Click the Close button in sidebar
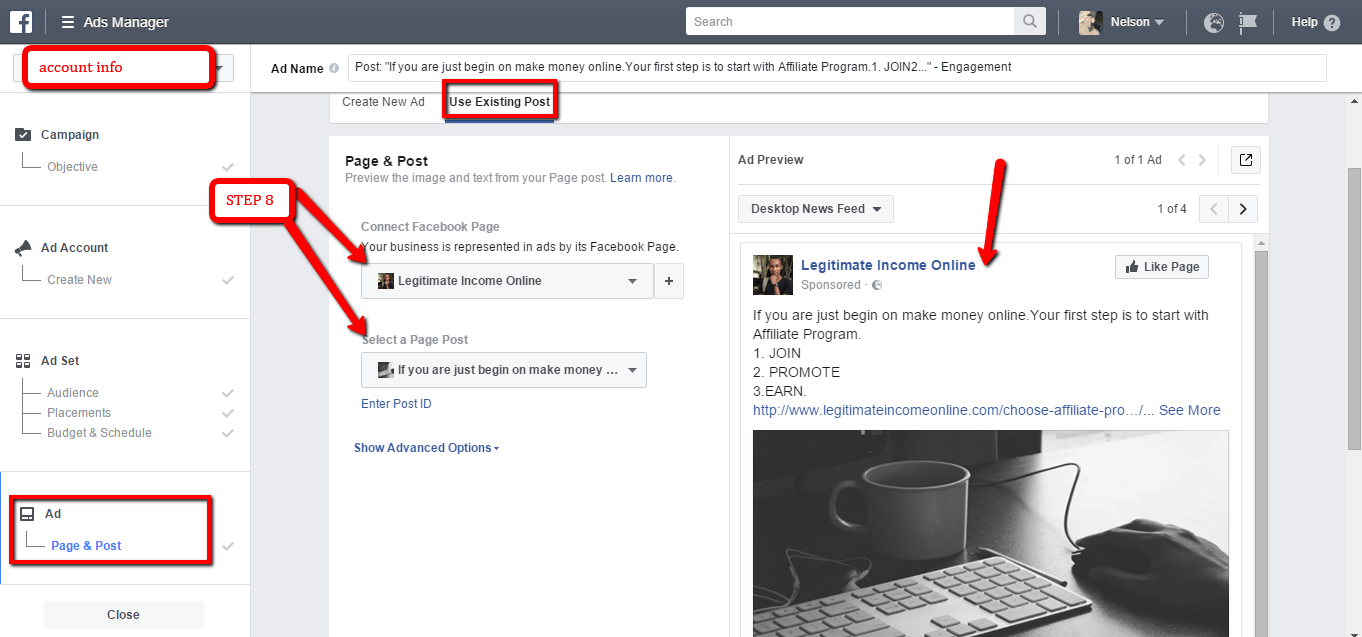Screen dimensions: 1362x637 click(124, 615)
